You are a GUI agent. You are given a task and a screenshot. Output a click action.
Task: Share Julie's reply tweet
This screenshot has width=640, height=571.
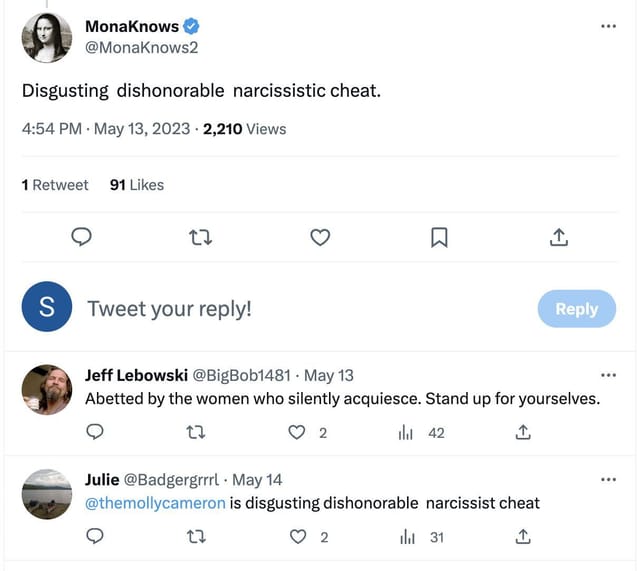pos(522,537)
